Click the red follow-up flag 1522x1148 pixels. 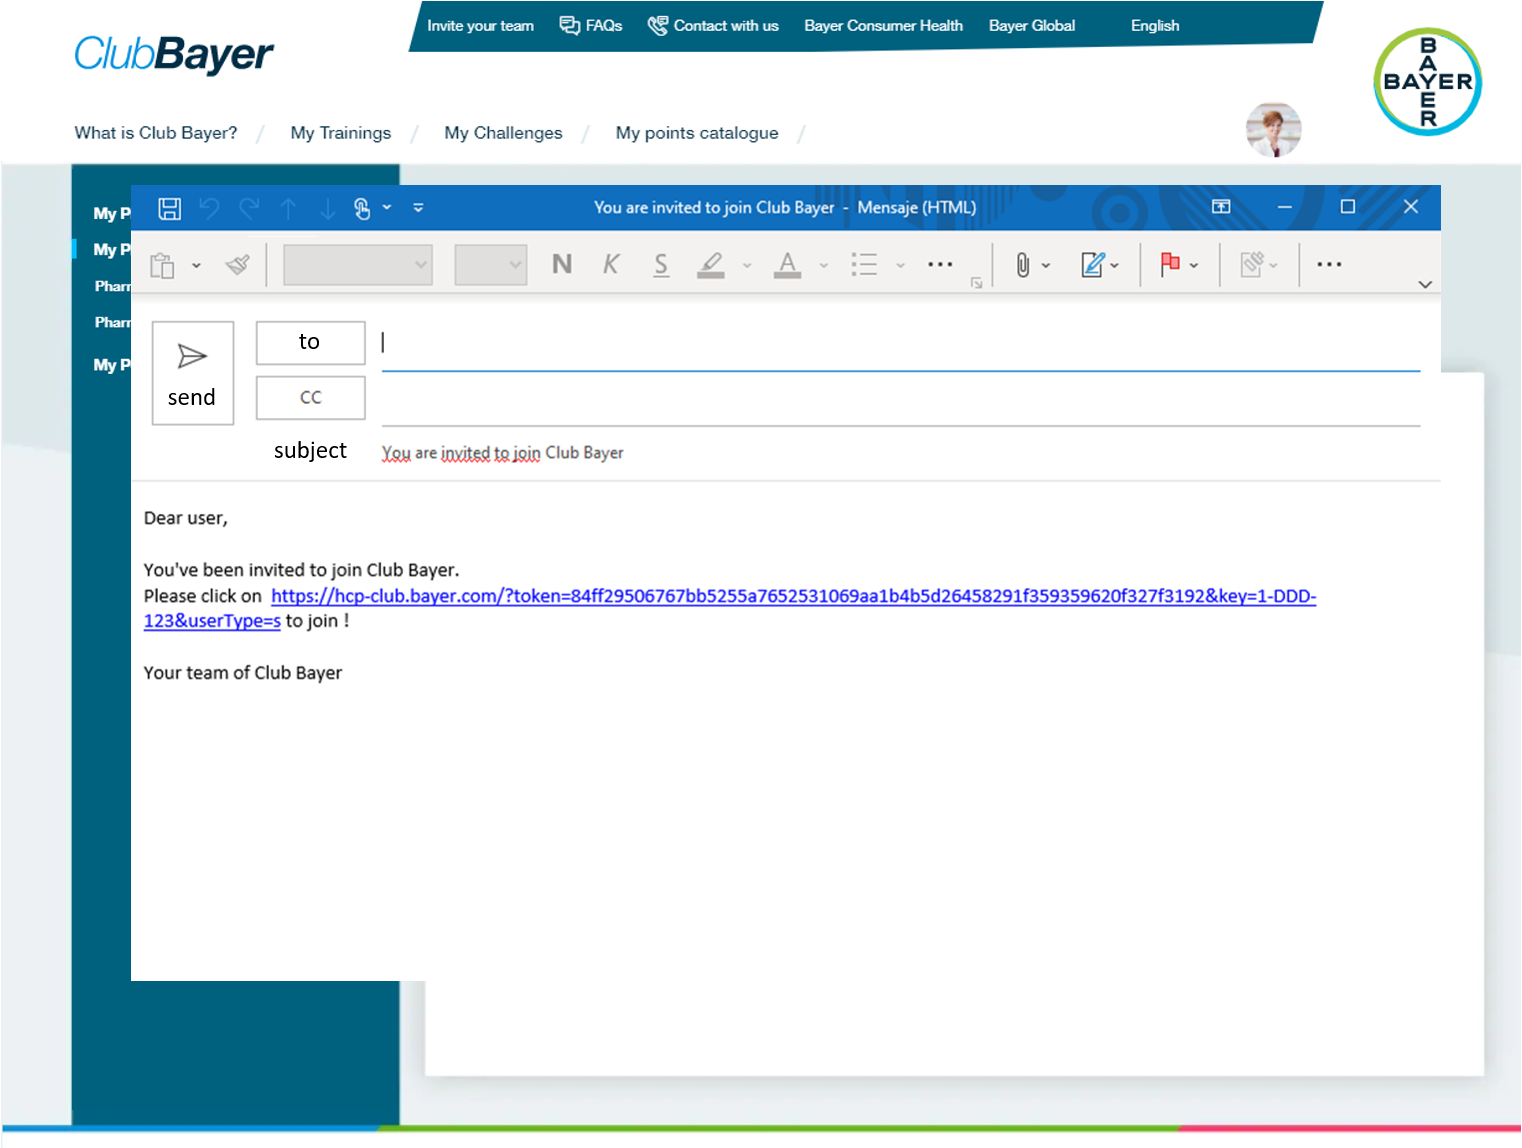click(x=1170, y=264)
